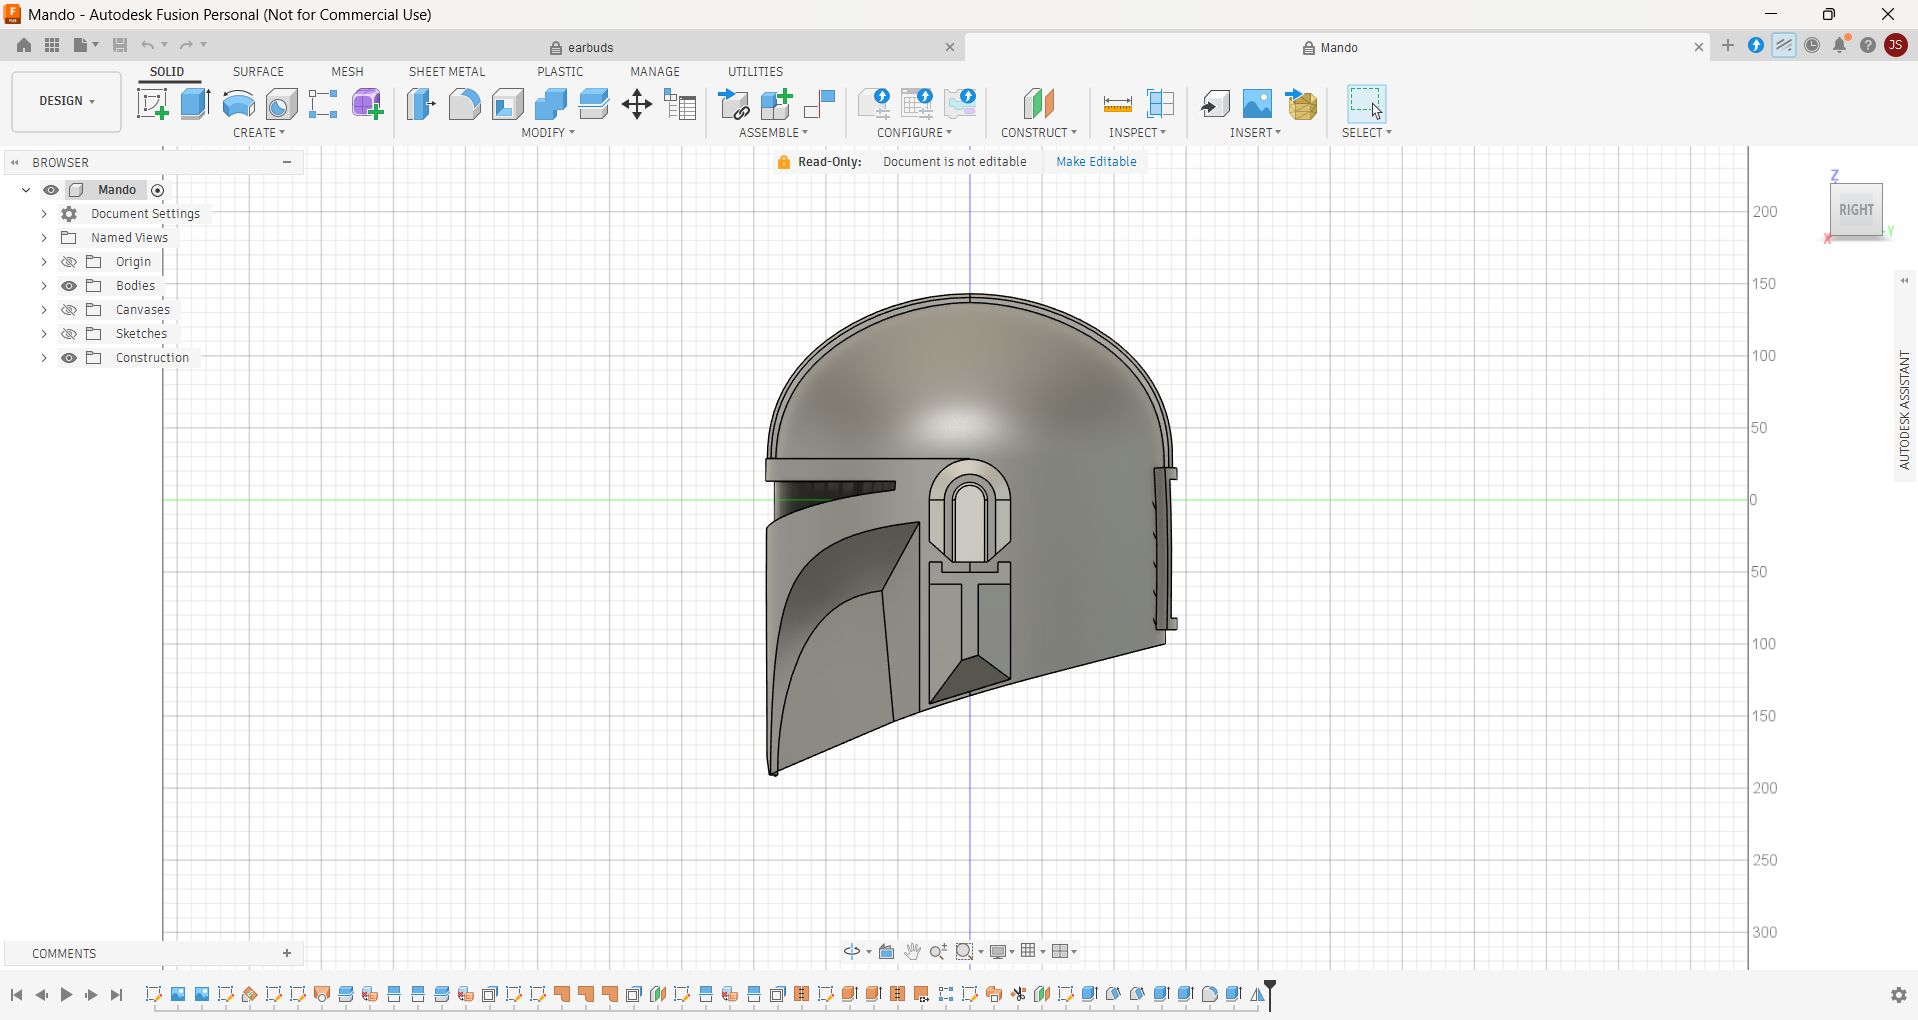
Task: Add a new comment with plus button
Action: 287,953
